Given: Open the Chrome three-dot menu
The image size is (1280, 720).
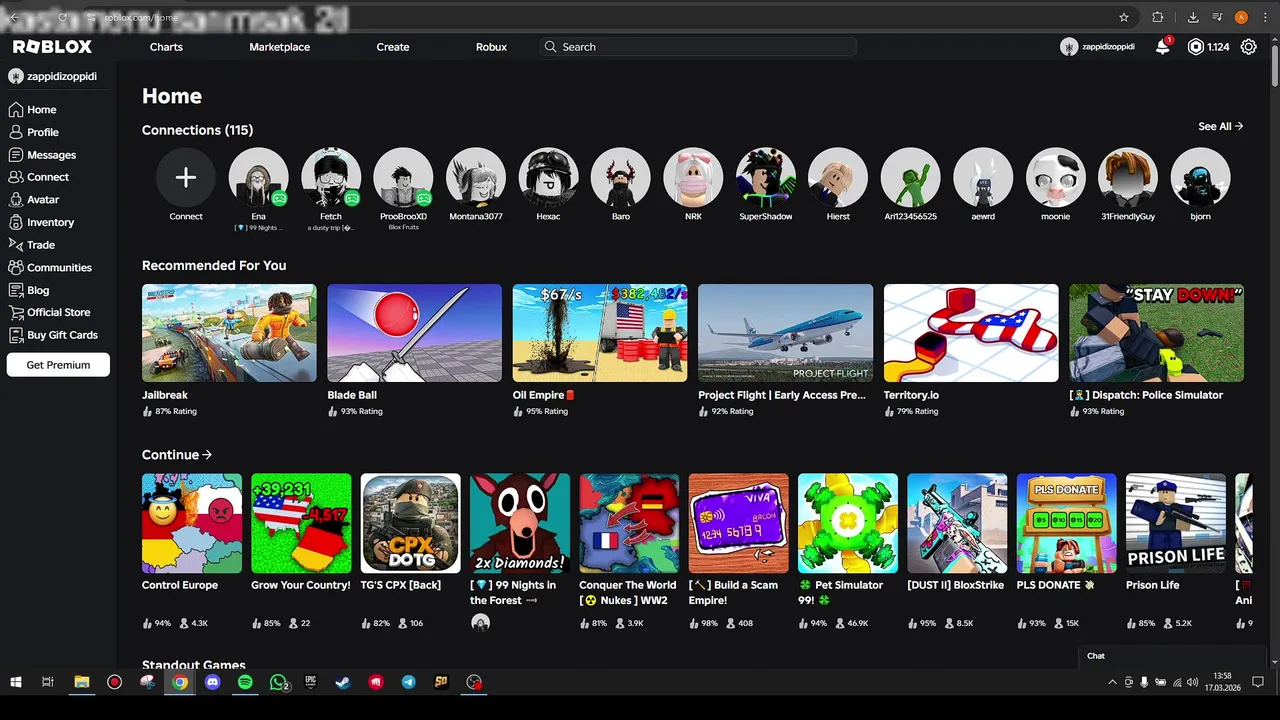Looking at the screenshot, I should pos(1266,17).
